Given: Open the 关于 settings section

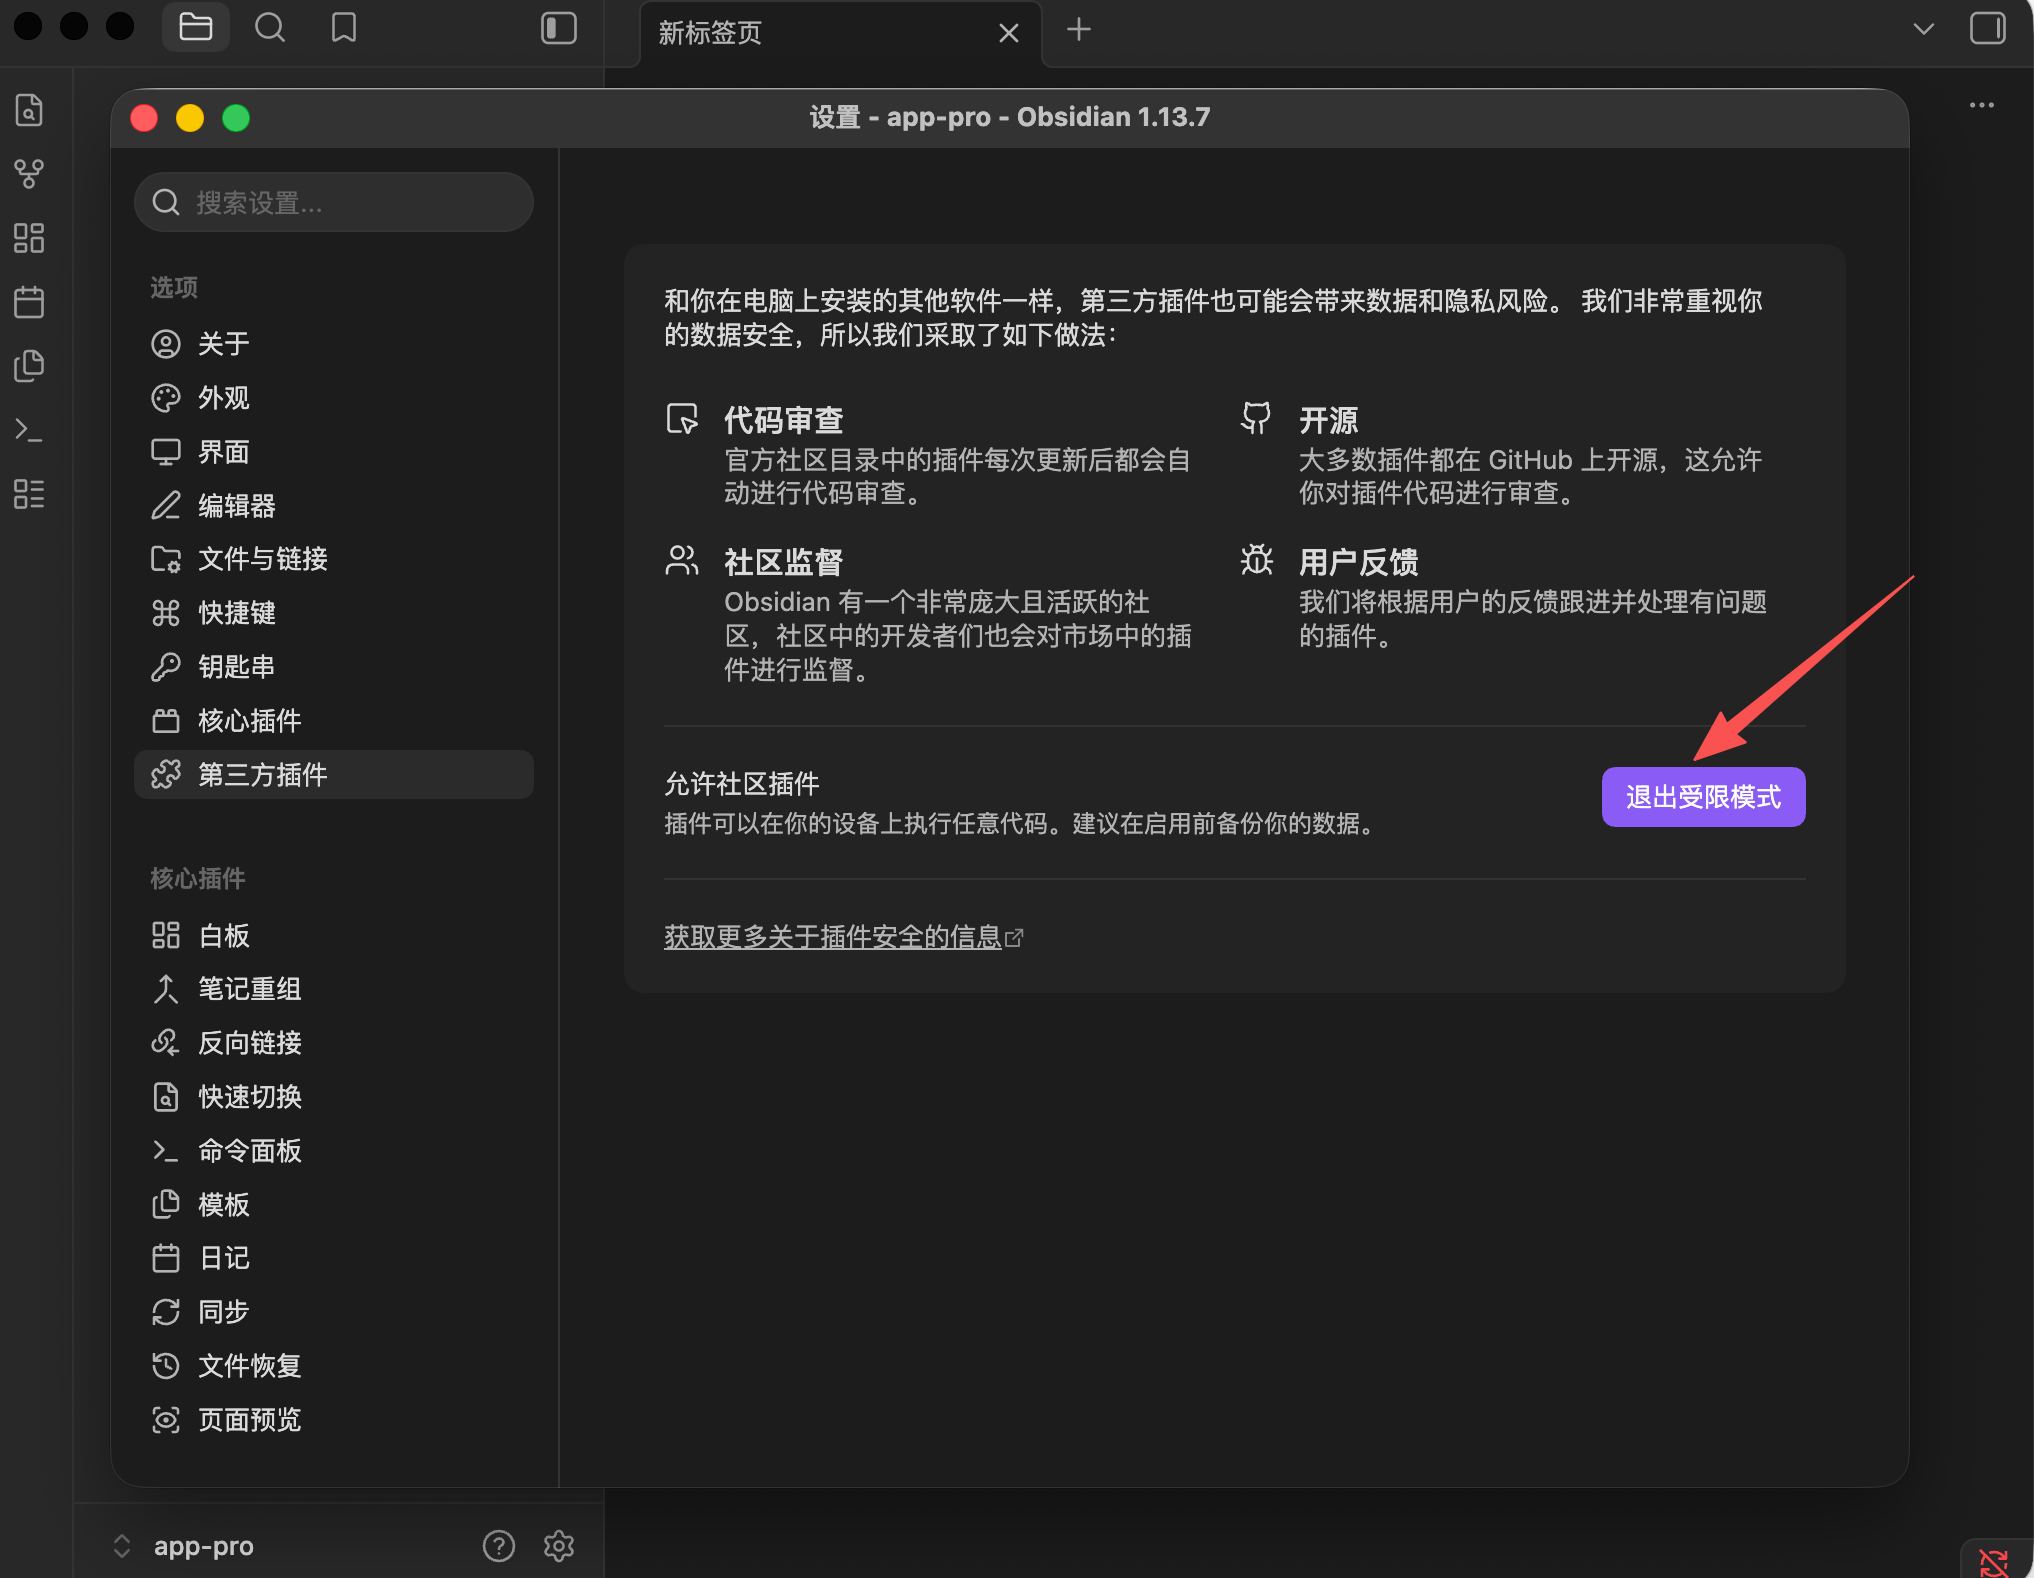Looking at the screenshot, I should coord(334,344).
